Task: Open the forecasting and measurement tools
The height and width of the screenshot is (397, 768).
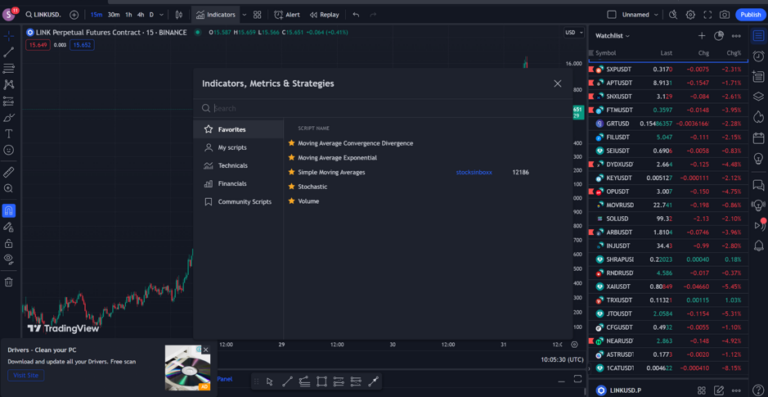Action: pos(9,101)
